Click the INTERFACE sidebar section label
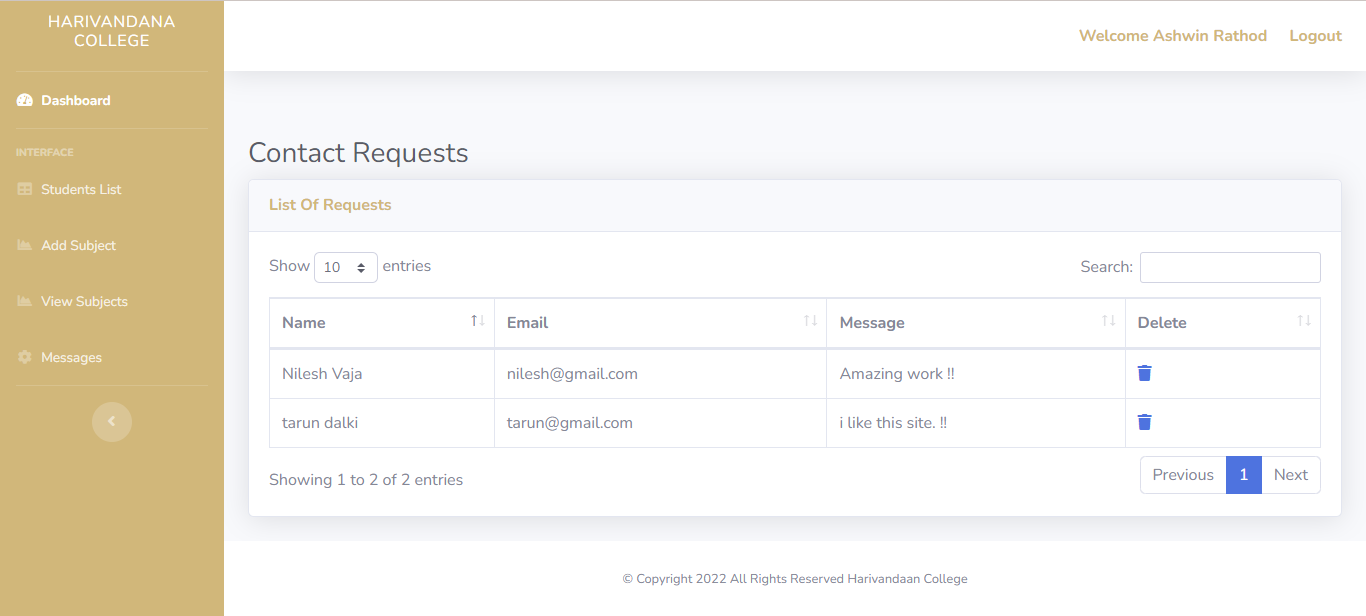1366x616 pixels. pyautogui.click(x=45, y=153)
